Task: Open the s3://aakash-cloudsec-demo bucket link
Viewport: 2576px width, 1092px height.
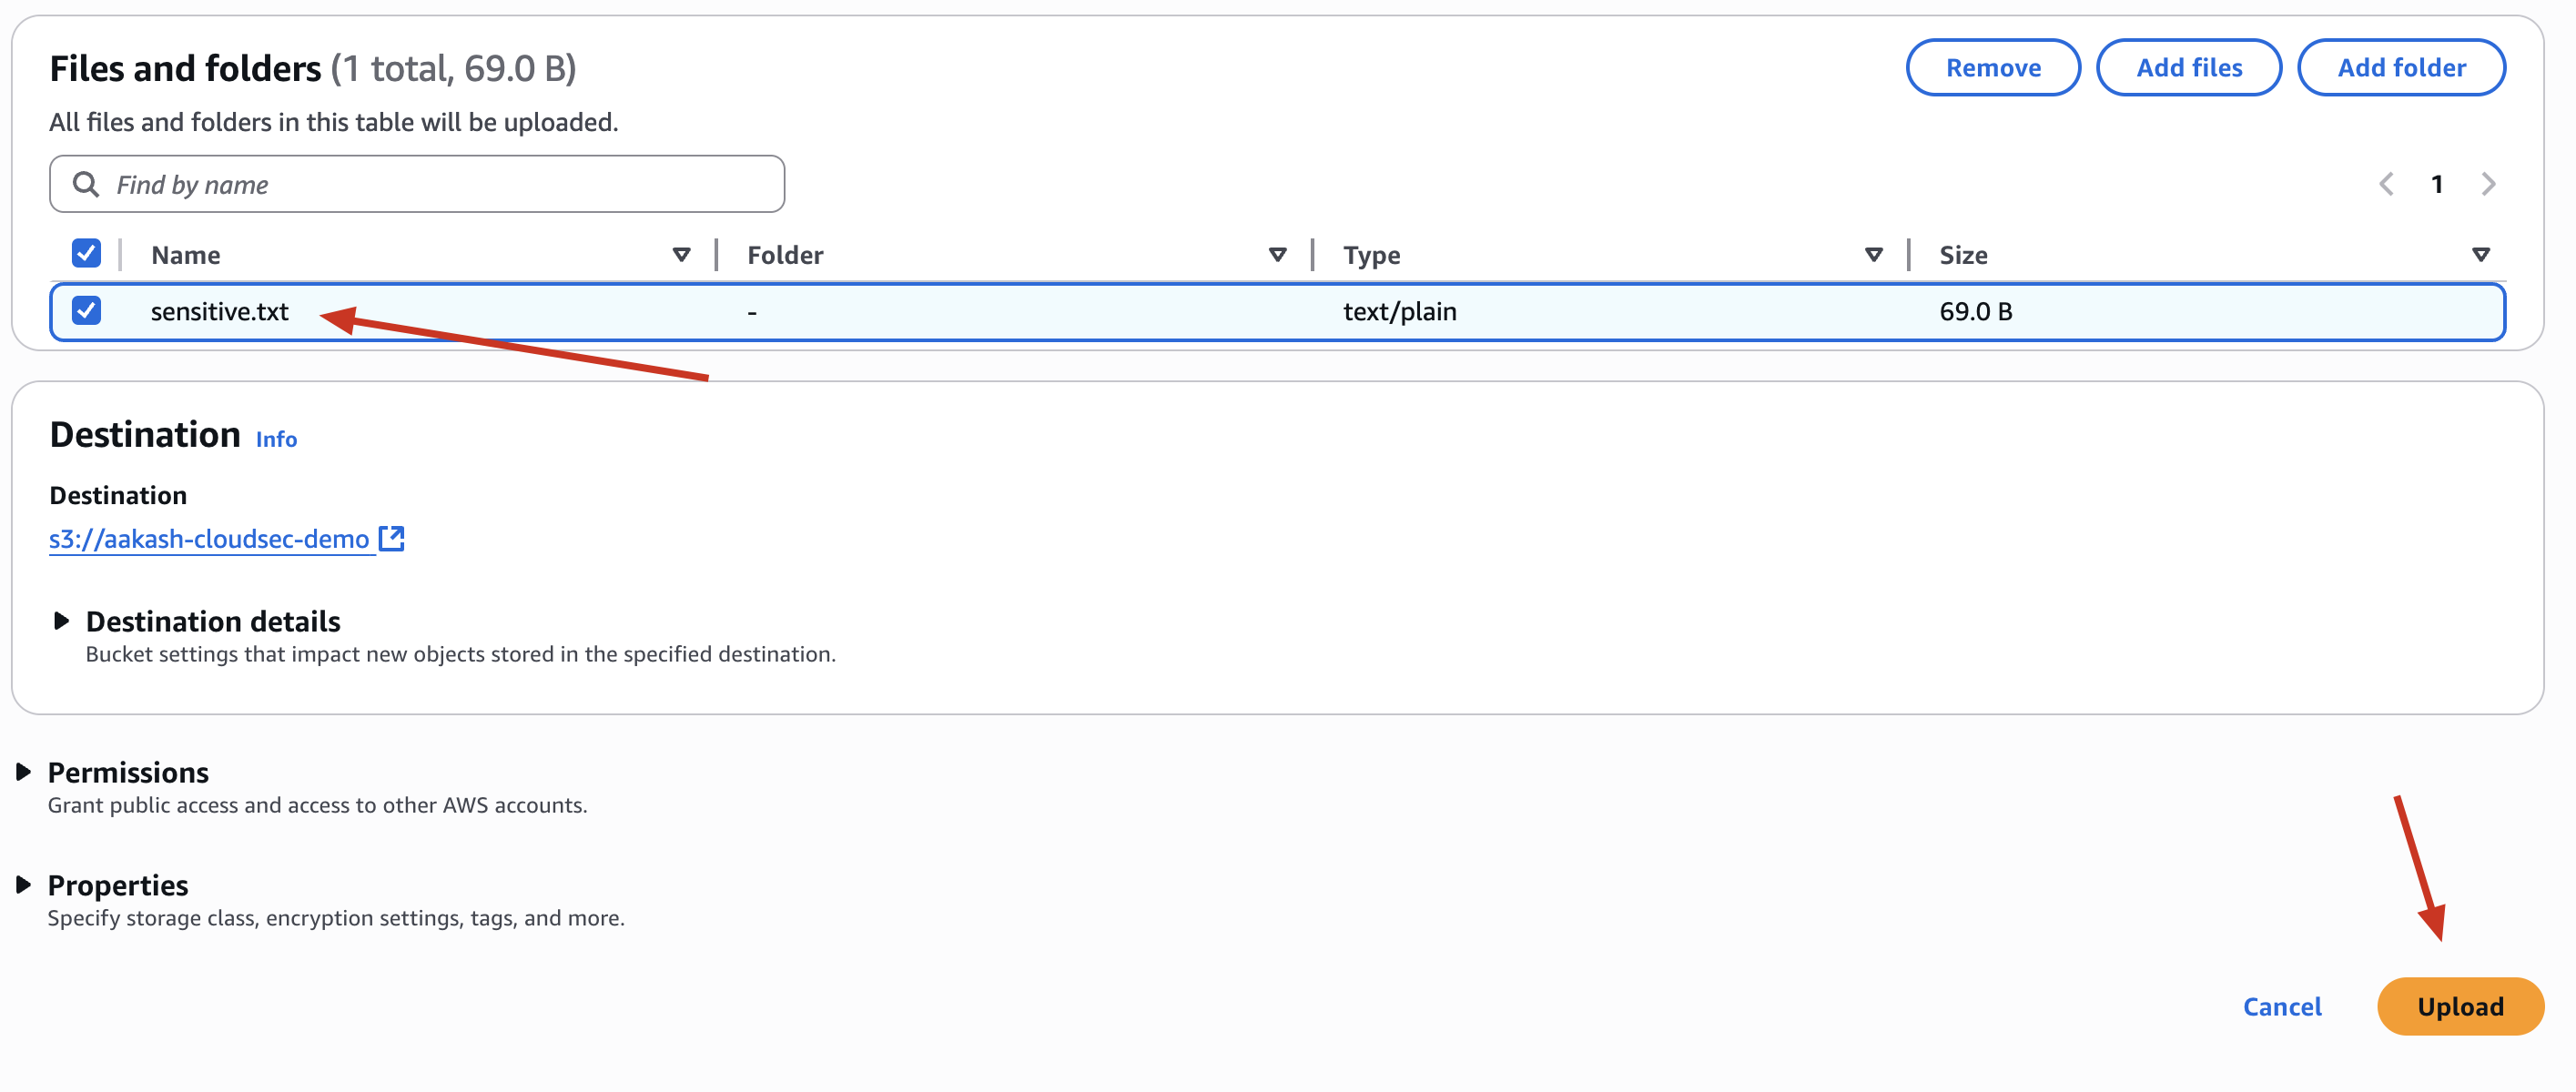Action: click(209, 539)
